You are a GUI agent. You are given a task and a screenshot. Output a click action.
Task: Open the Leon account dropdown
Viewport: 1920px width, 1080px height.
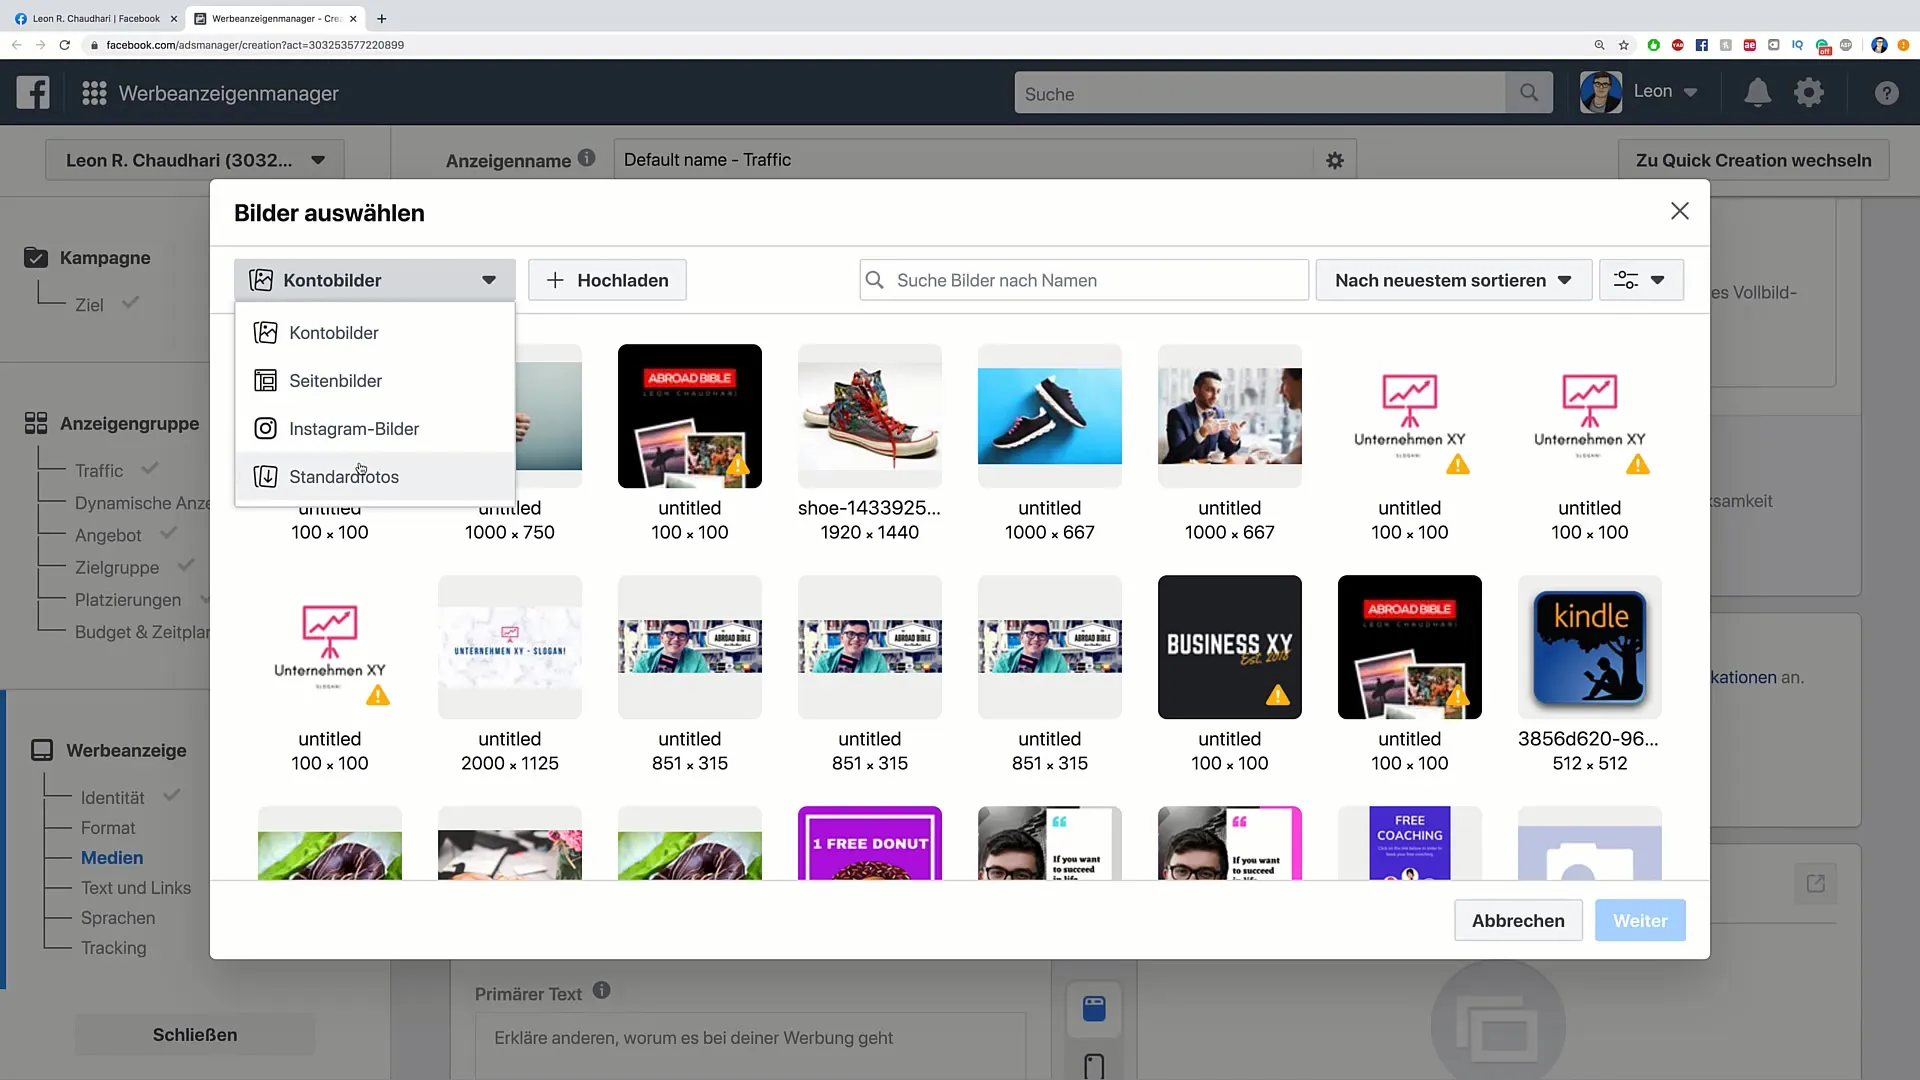(x=1666, y=92)
